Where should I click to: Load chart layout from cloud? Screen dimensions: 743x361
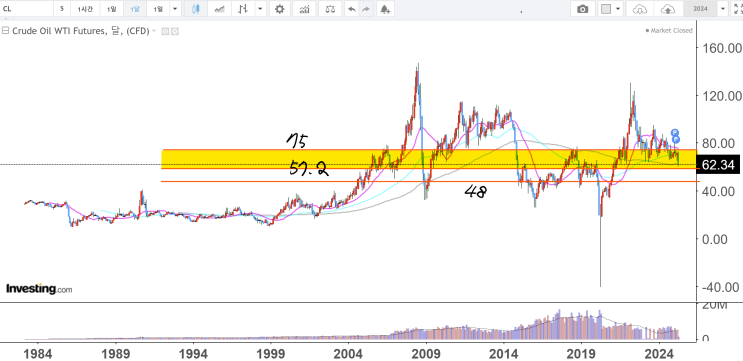coord(640,9)
